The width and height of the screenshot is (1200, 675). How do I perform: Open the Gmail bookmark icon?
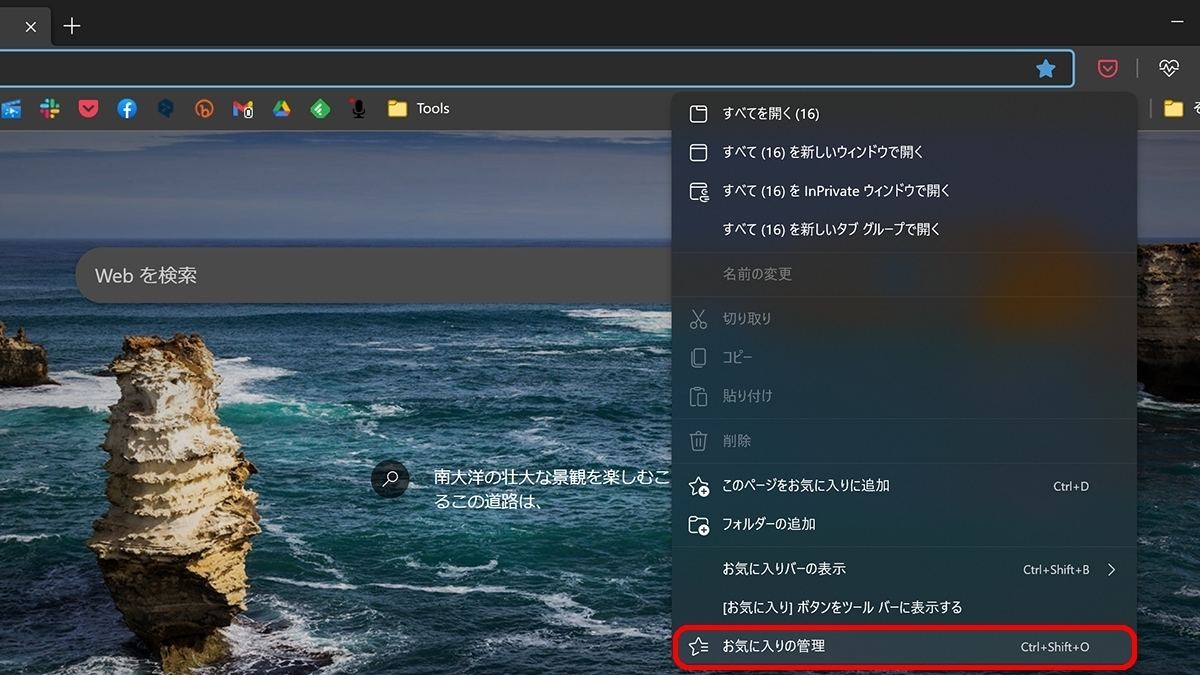coord(243,109)
